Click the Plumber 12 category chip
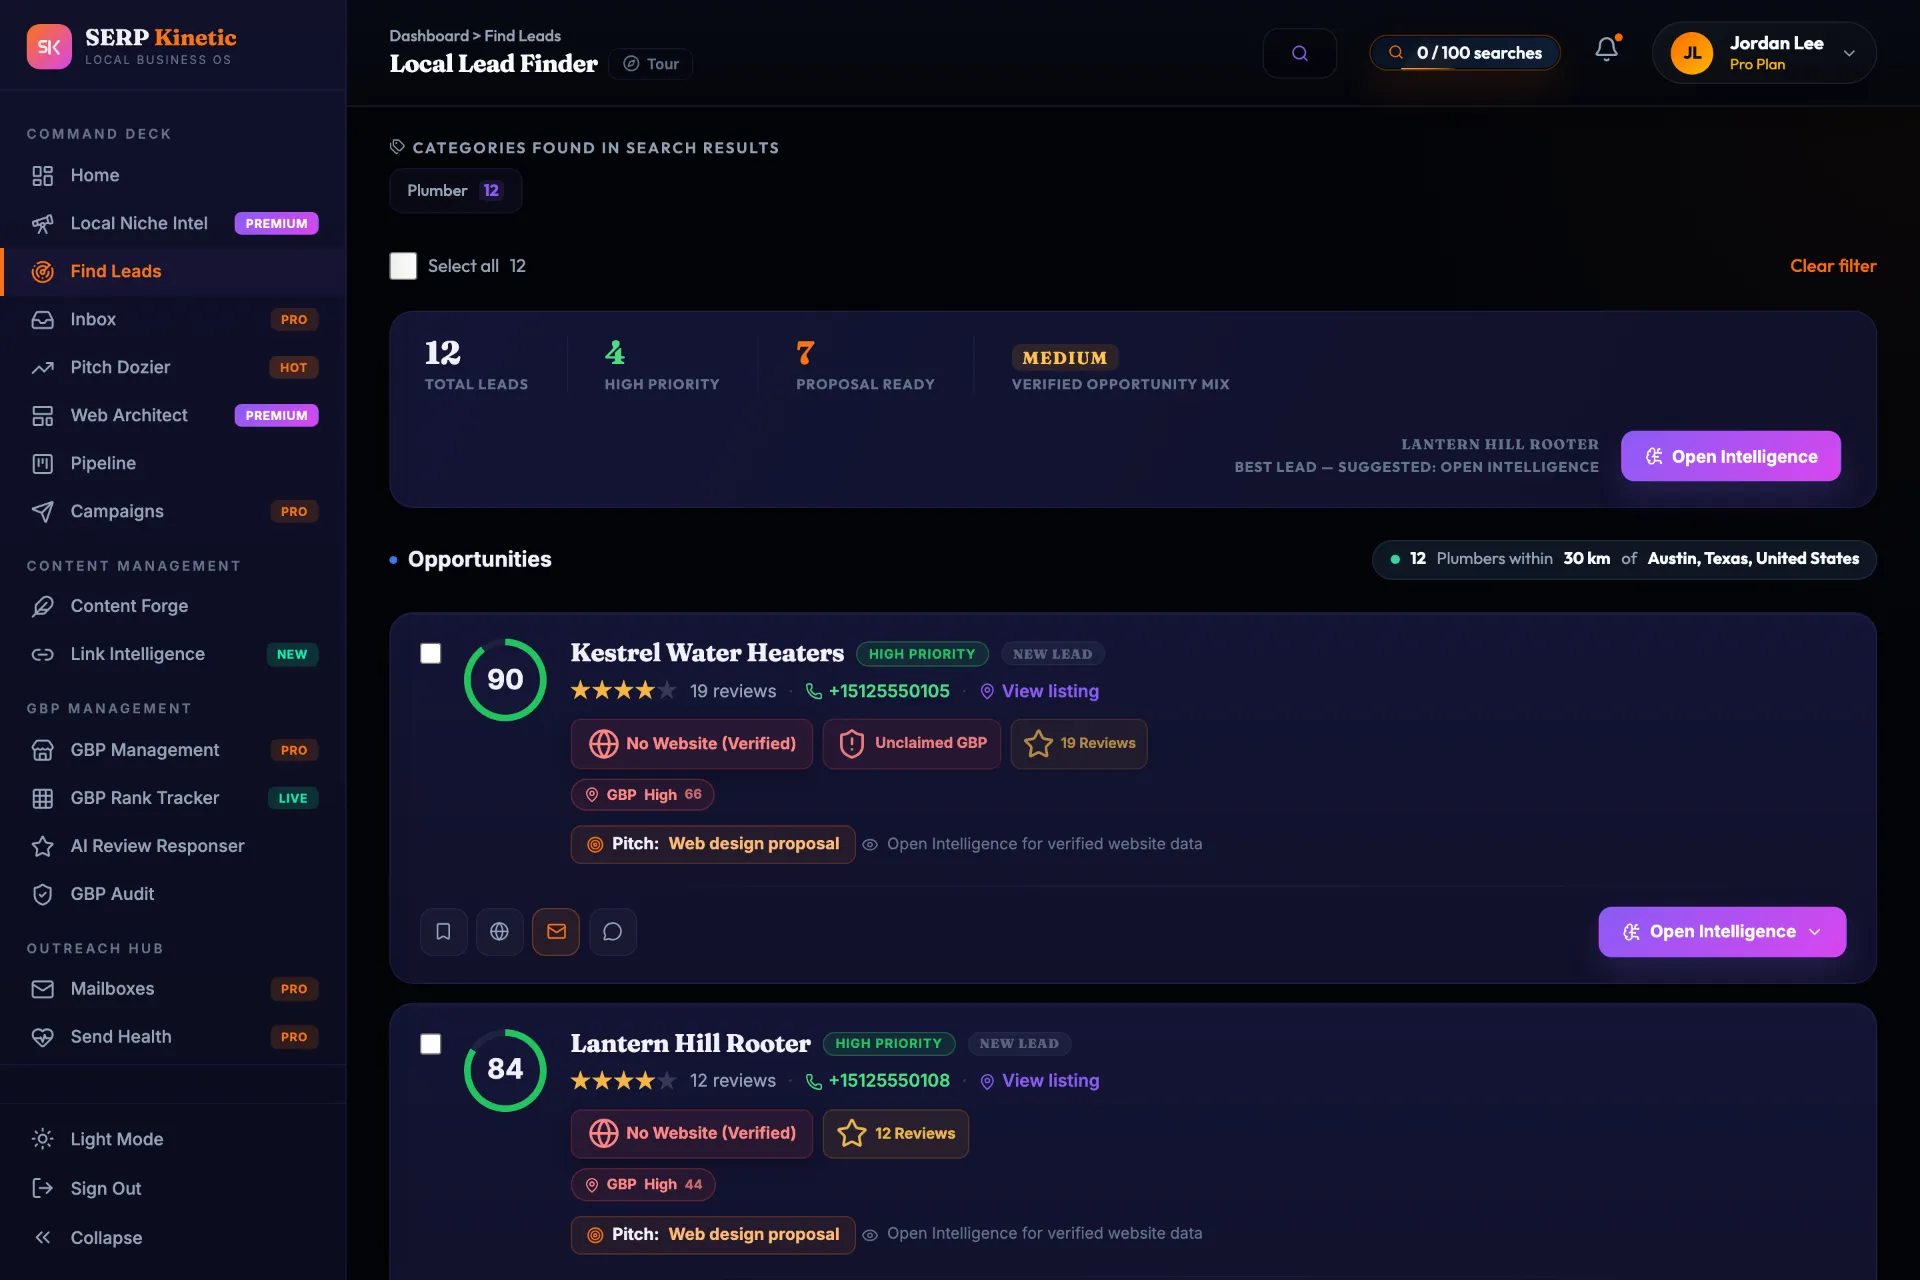The width and height of the screenshot is (1920, 1280). pos(455,191)
